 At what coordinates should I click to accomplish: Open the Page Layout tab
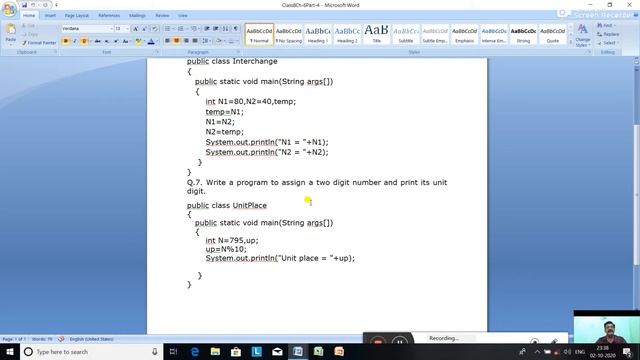pyautogui.click(x=76, y=16)
